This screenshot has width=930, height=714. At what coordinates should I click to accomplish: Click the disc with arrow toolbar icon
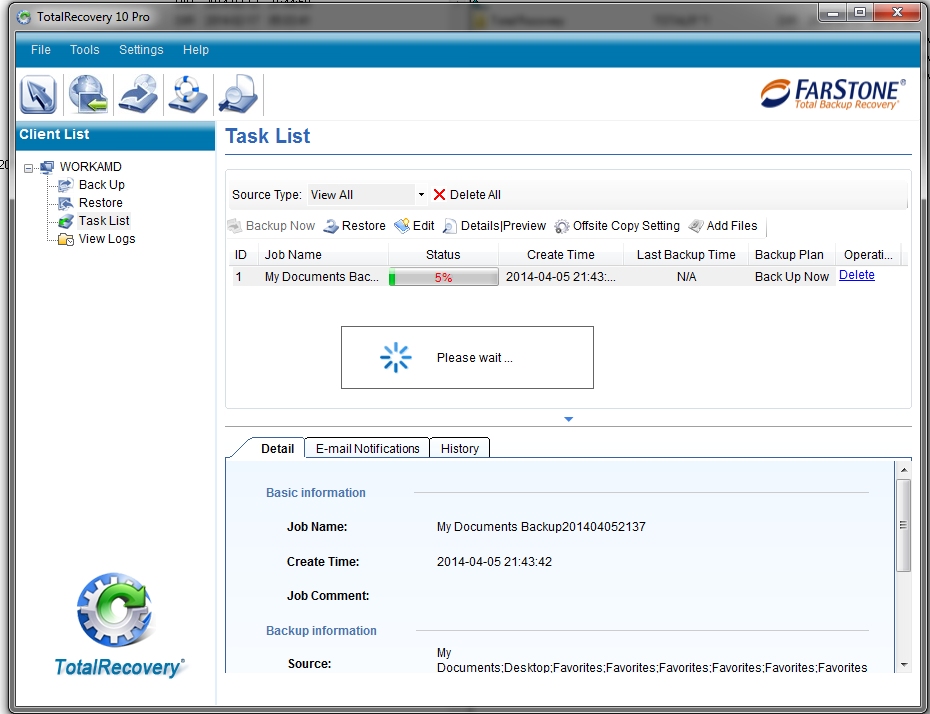pos(138,95)
